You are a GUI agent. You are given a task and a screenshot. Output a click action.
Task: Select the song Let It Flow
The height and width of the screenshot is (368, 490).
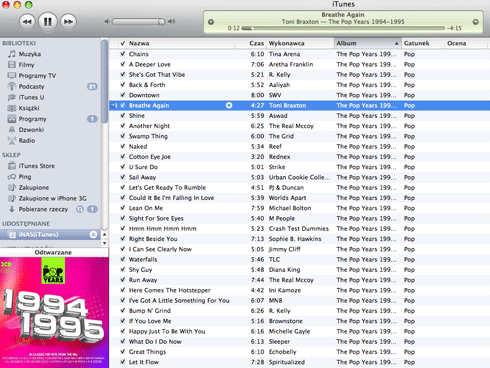[144, 362]
